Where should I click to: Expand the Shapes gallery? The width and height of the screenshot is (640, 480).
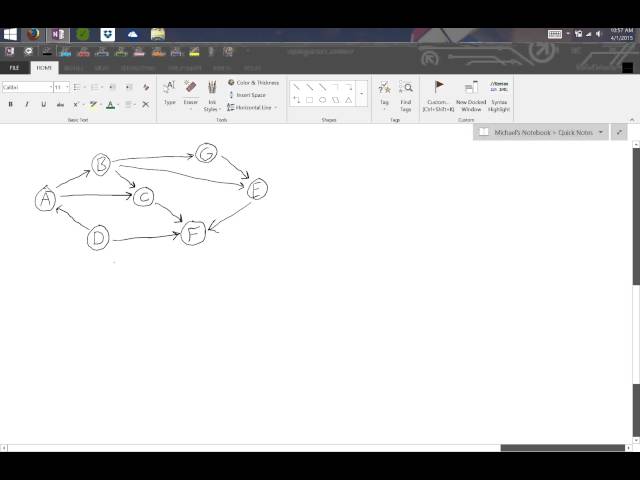click(x=362, y=93)
